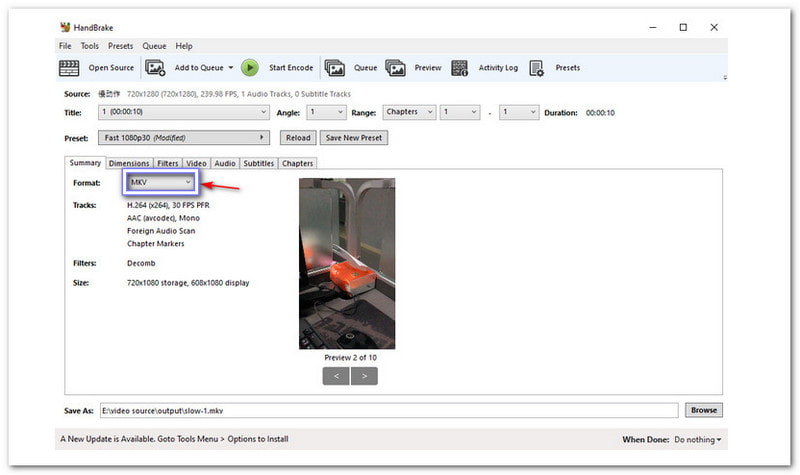Screen dimensions: 800x475
Task: Click the Save As file path field
Action: (x=388, y=410)
